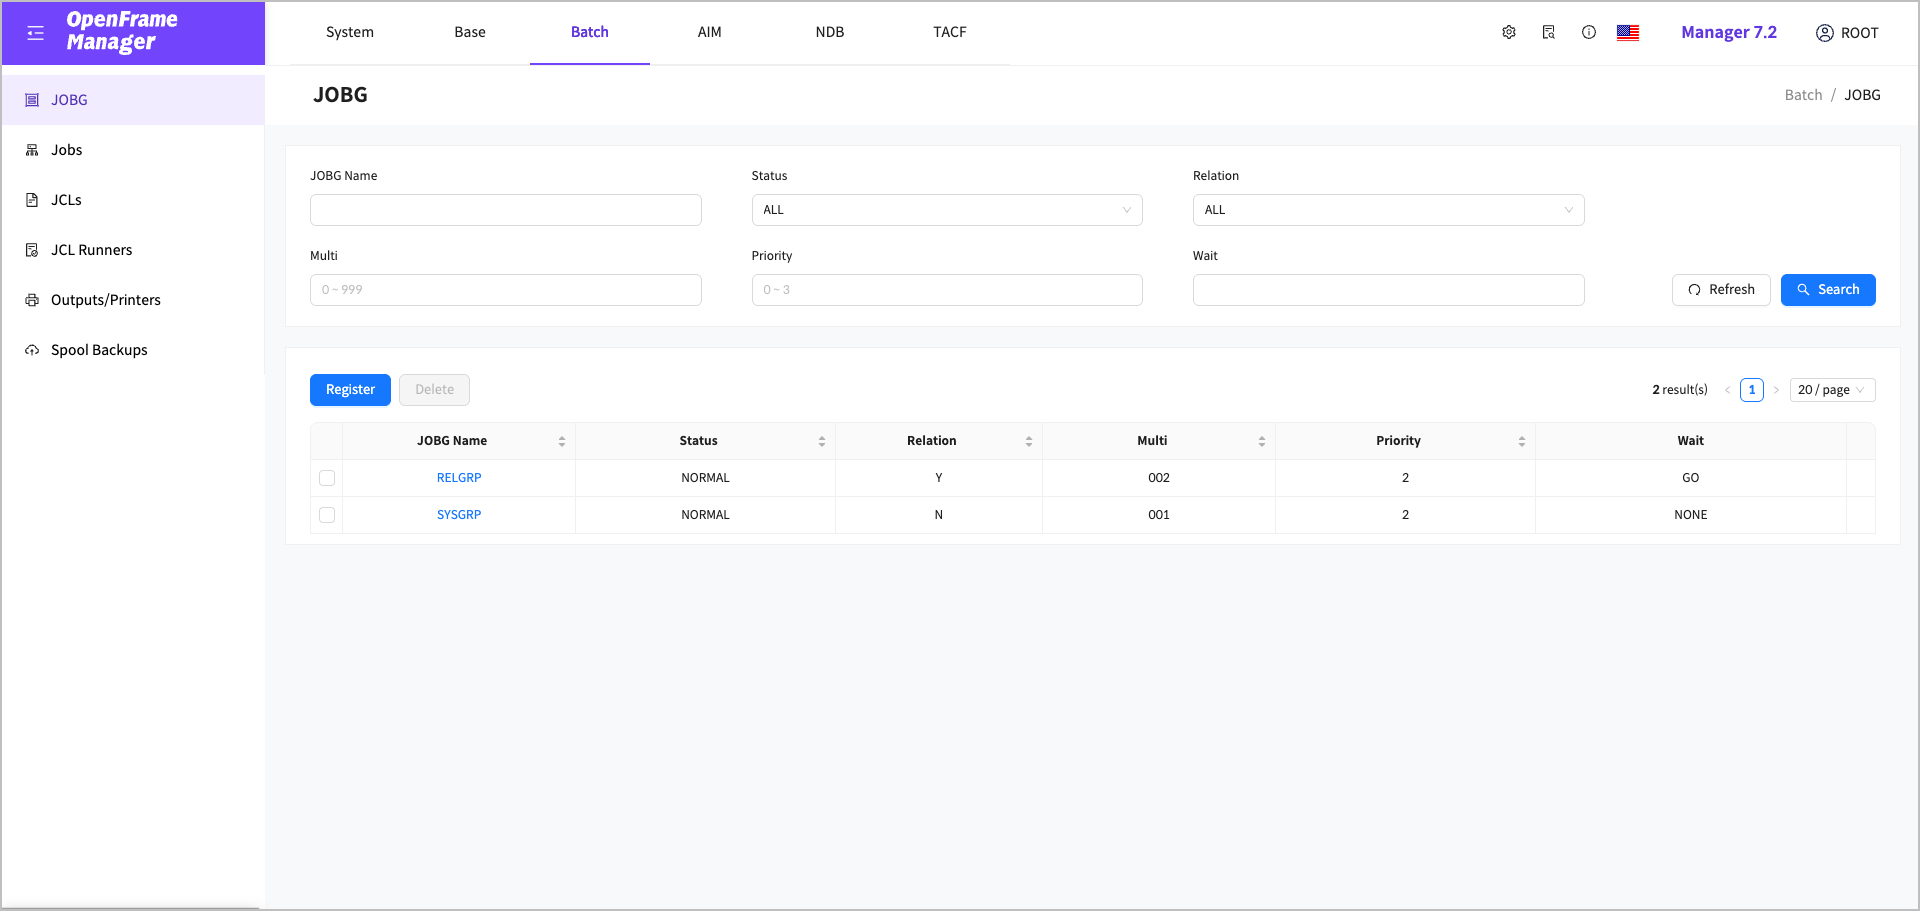Open Outputs/Printers in the sidebar
1920x911 pixels.
[133, 300]
